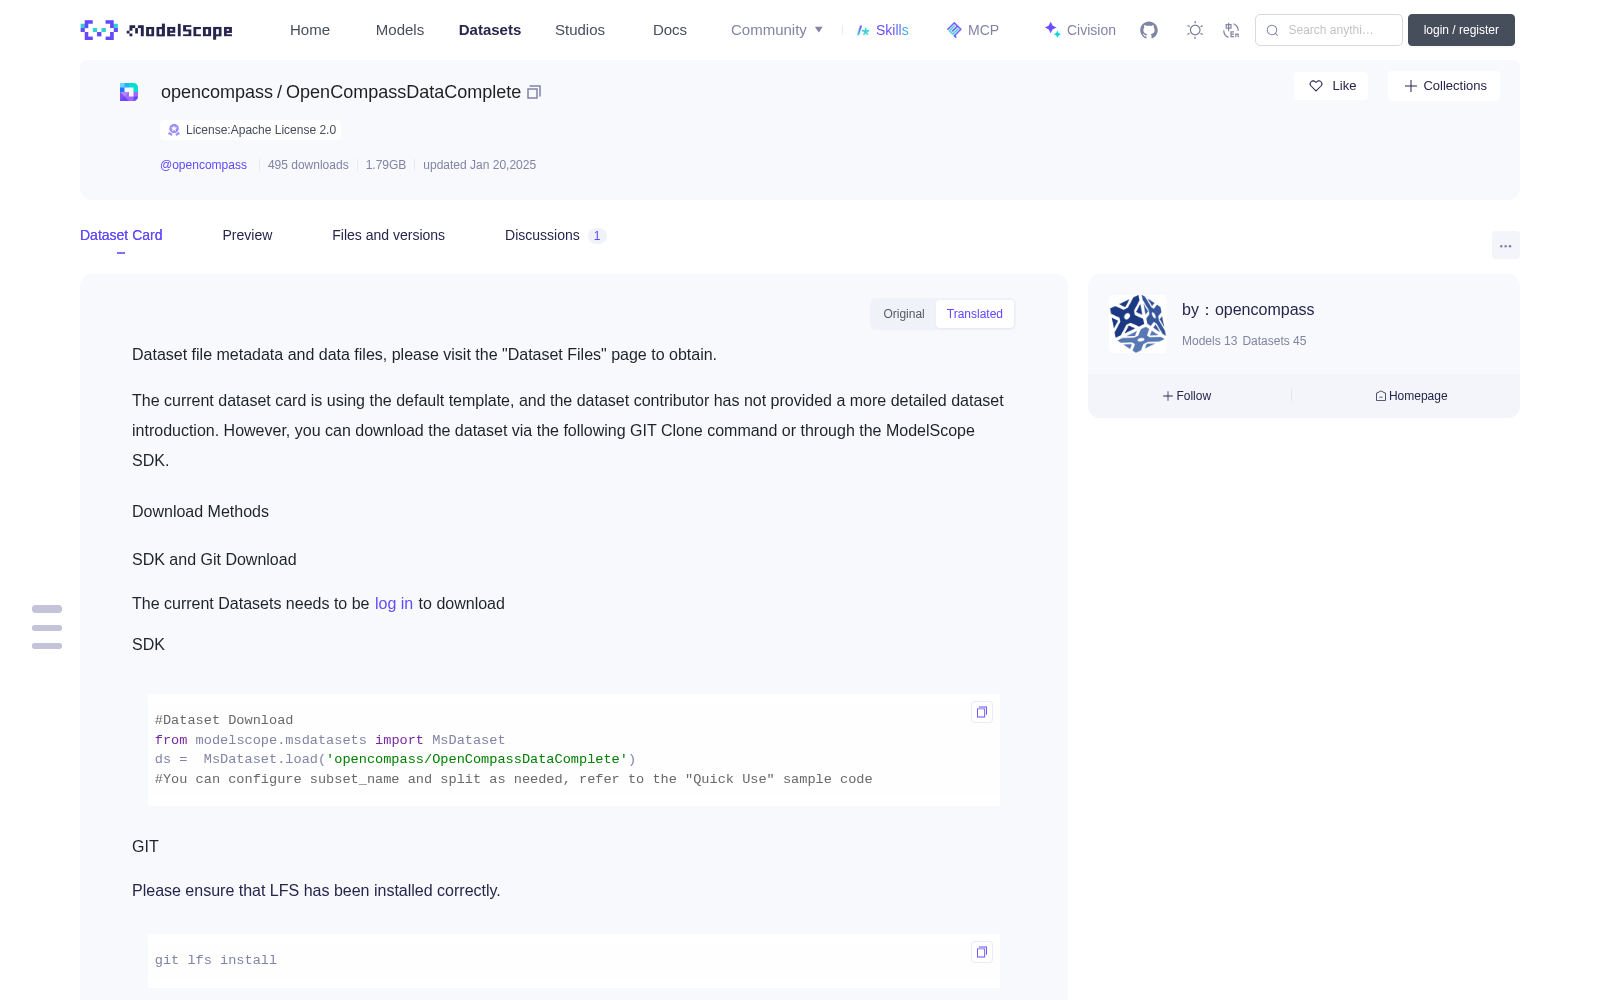Image resolution: width=1600 pixels, height=1000 pixels.
Task: Click the Apache License 2.0 tag
Action: (x=251, y=130)
